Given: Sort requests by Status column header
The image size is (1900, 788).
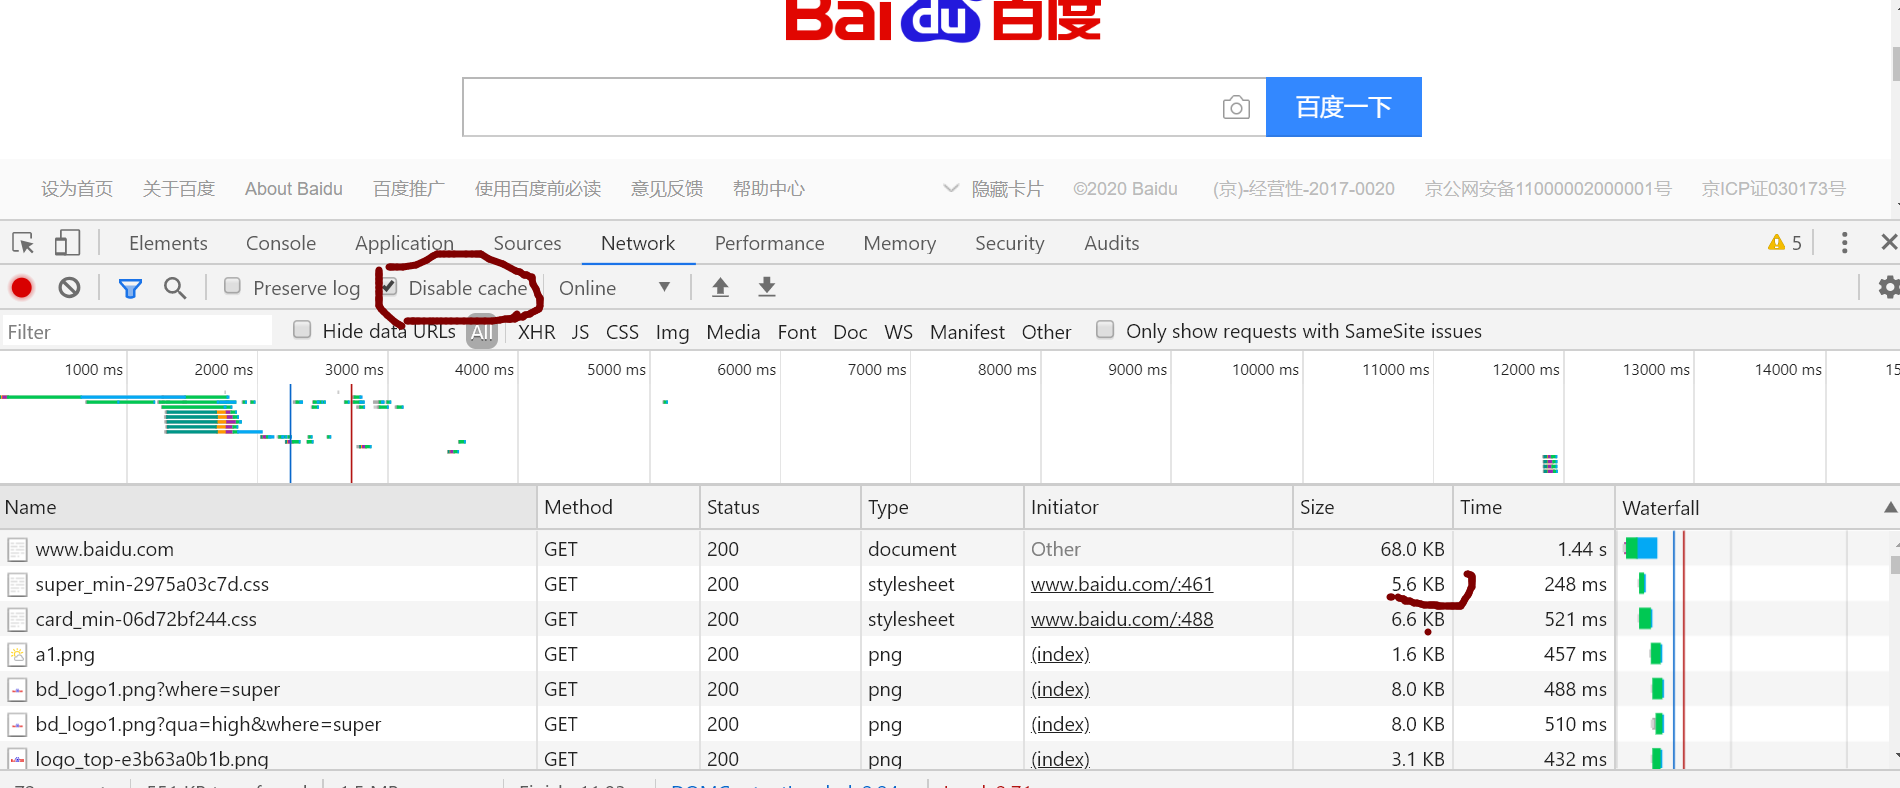Looking at the screenshot, I should (x=780, y=508).
